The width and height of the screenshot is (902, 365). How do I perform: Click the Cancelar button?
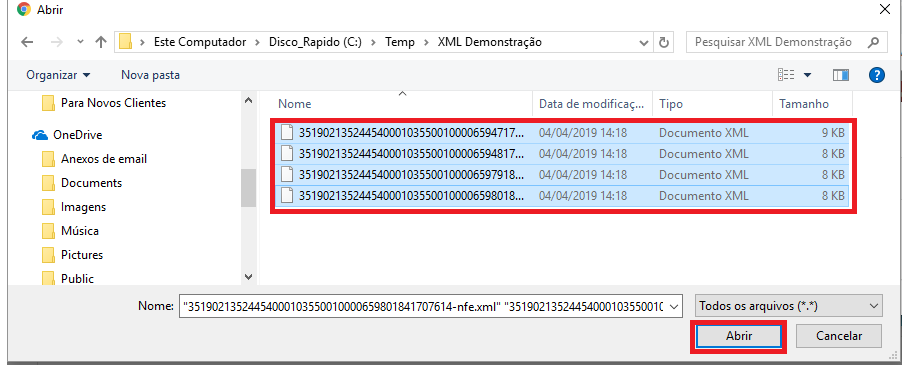tap(839, 336)
